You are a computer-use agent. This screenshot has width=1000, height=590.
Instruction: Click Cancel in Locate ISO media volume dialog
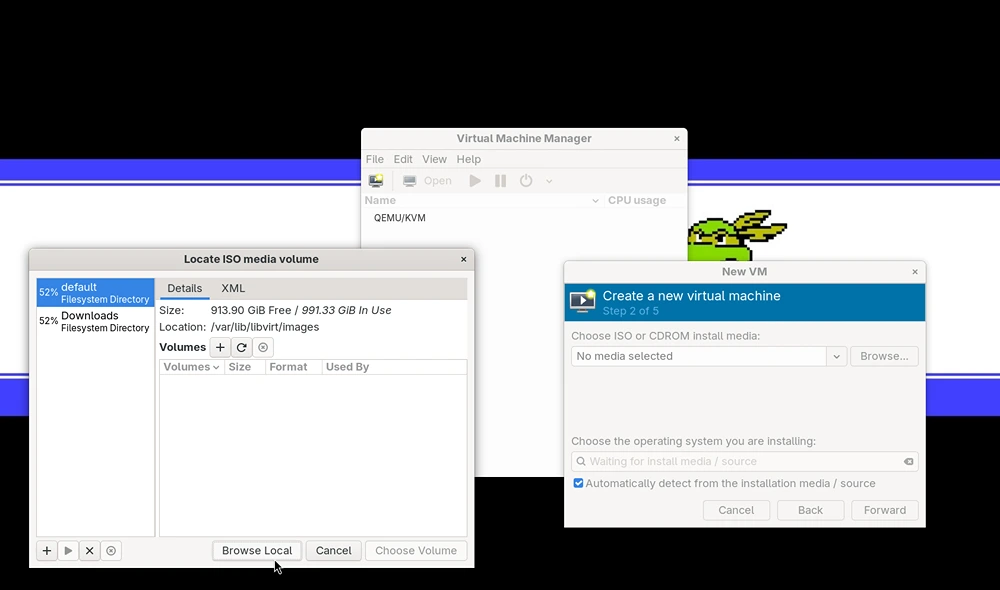pos(334,550)
